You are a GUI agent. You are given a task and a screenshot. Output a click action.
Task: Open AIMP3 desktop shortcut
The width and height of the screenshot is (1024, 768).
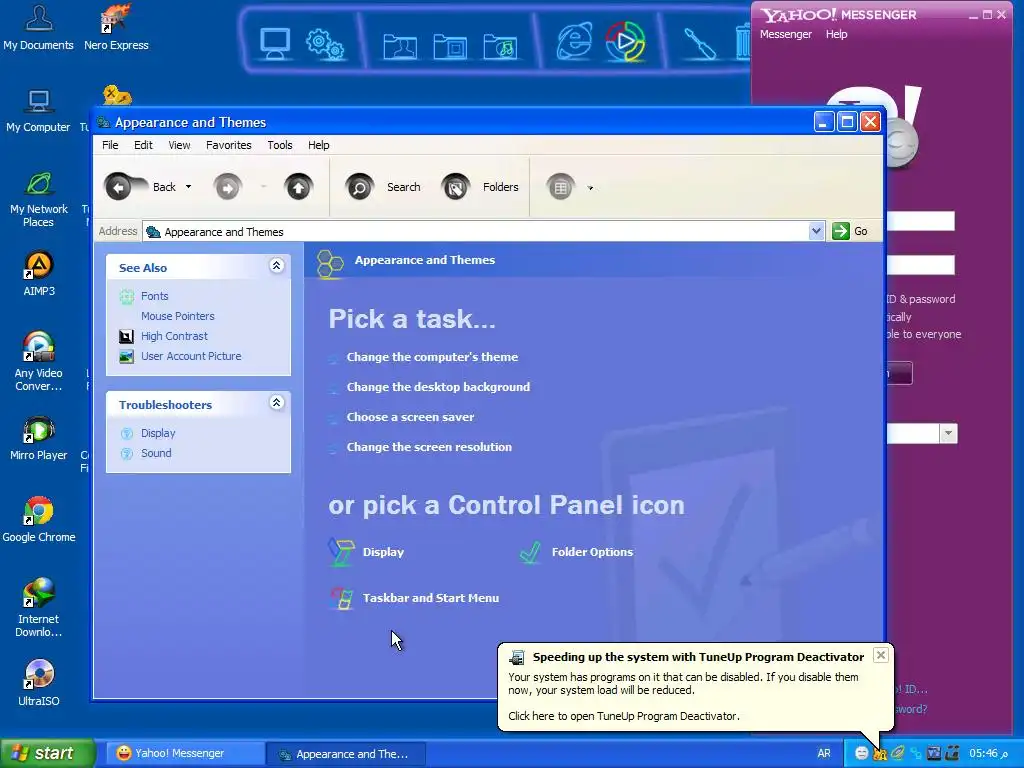(39, 274)
